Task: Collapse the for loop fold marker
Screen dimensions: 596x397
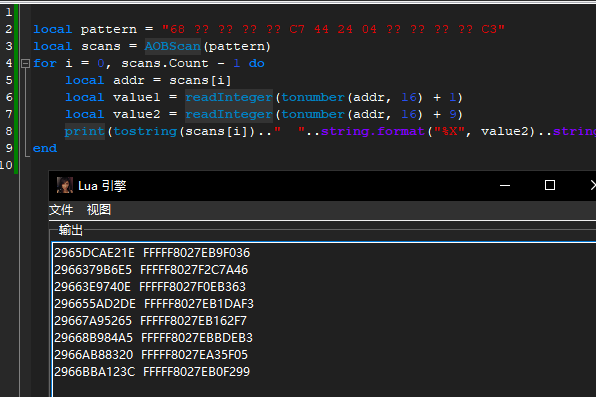Action: click(25, 64)
